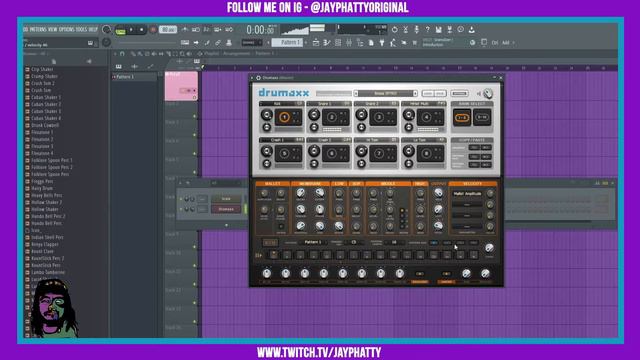Click the red Record button

[x=153, y=30]
